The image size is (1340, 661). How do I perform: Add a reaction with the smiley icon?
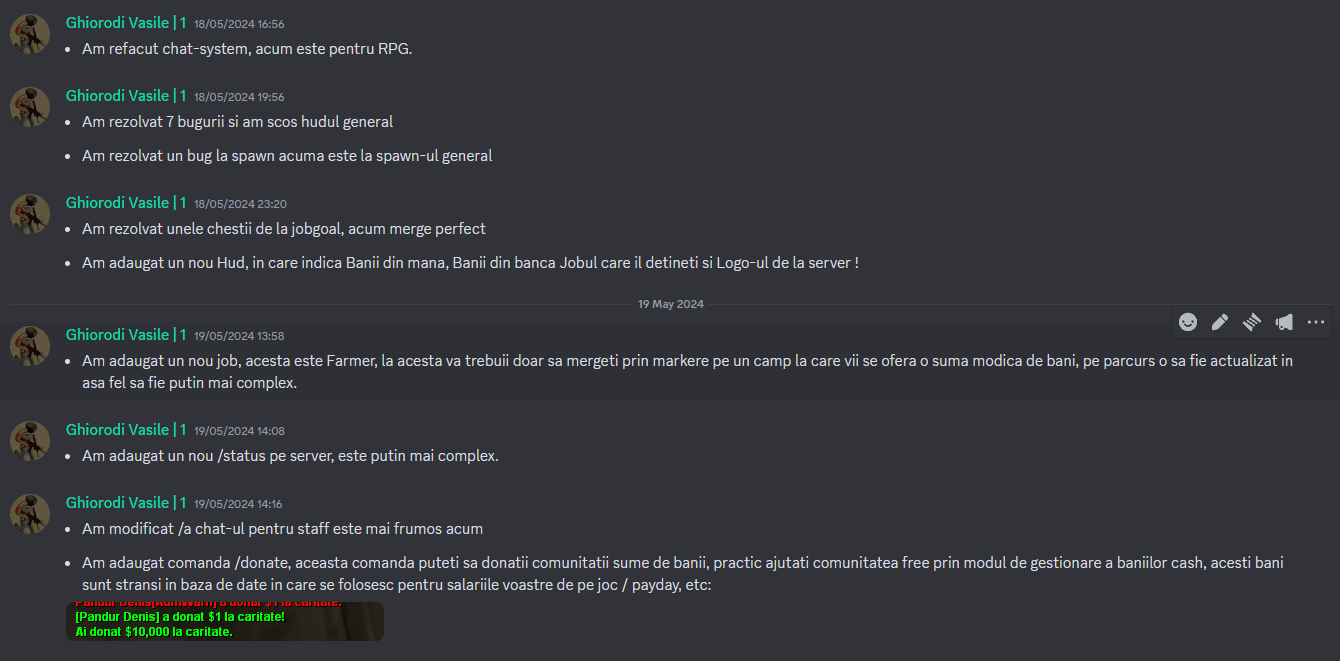pos(1188,322)
